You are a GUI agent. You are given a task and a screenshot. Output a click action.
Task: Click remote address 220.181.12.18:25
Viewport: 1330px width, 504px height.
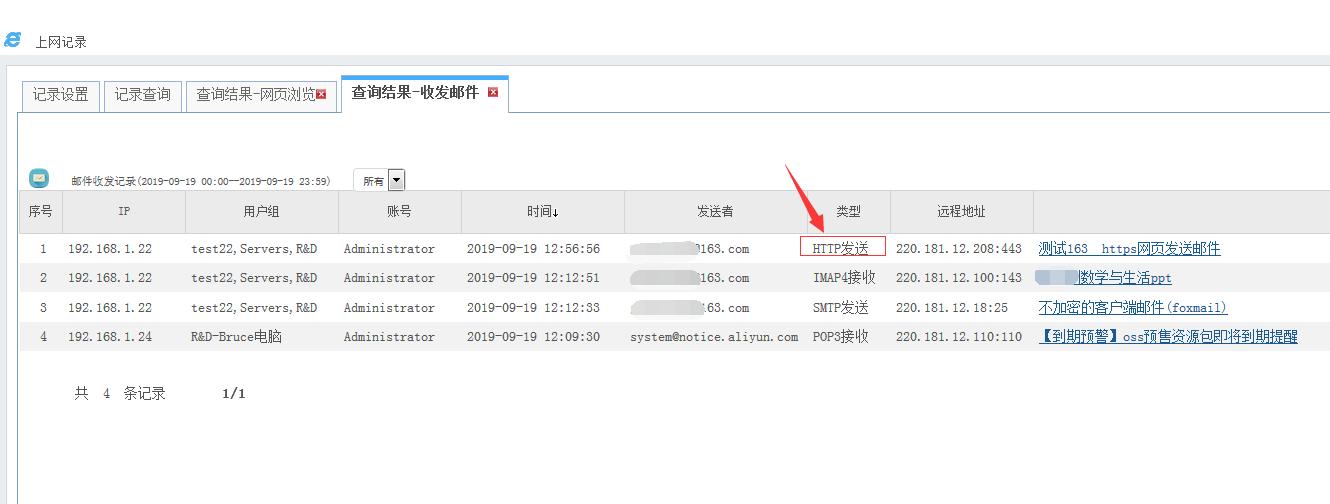tap(952, 308)
